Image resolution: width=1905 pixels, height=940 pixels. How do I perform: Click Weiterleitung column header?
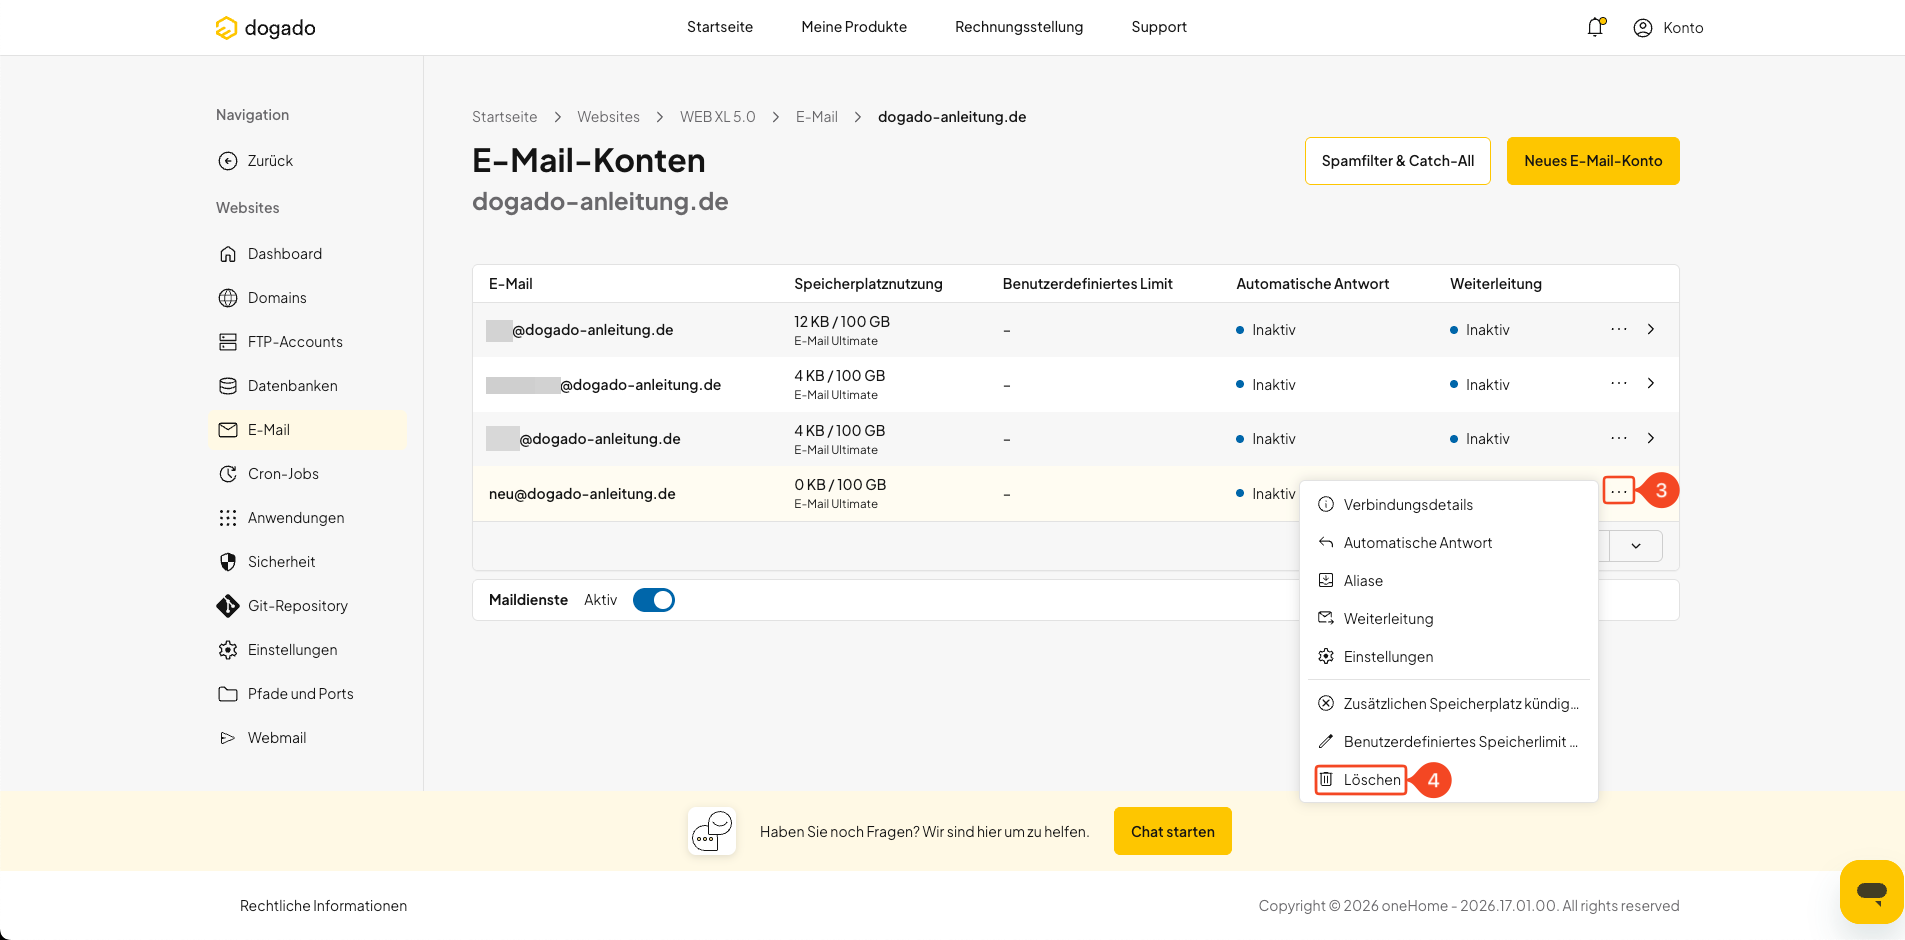pos(1496,284)
